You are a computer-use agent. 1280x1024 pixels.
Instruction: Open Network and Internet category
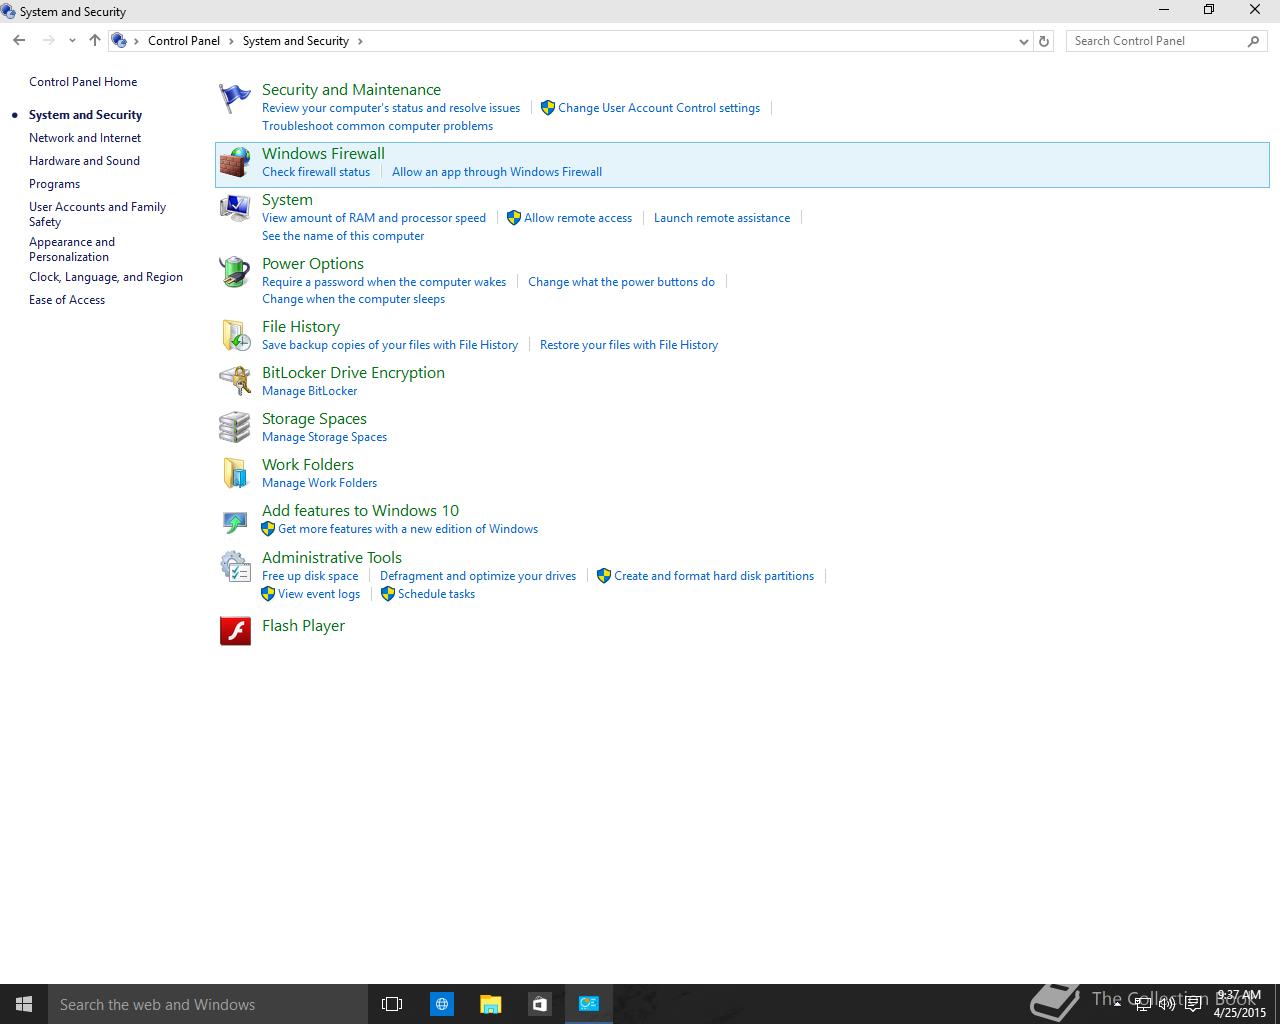(x=85, y=138)
